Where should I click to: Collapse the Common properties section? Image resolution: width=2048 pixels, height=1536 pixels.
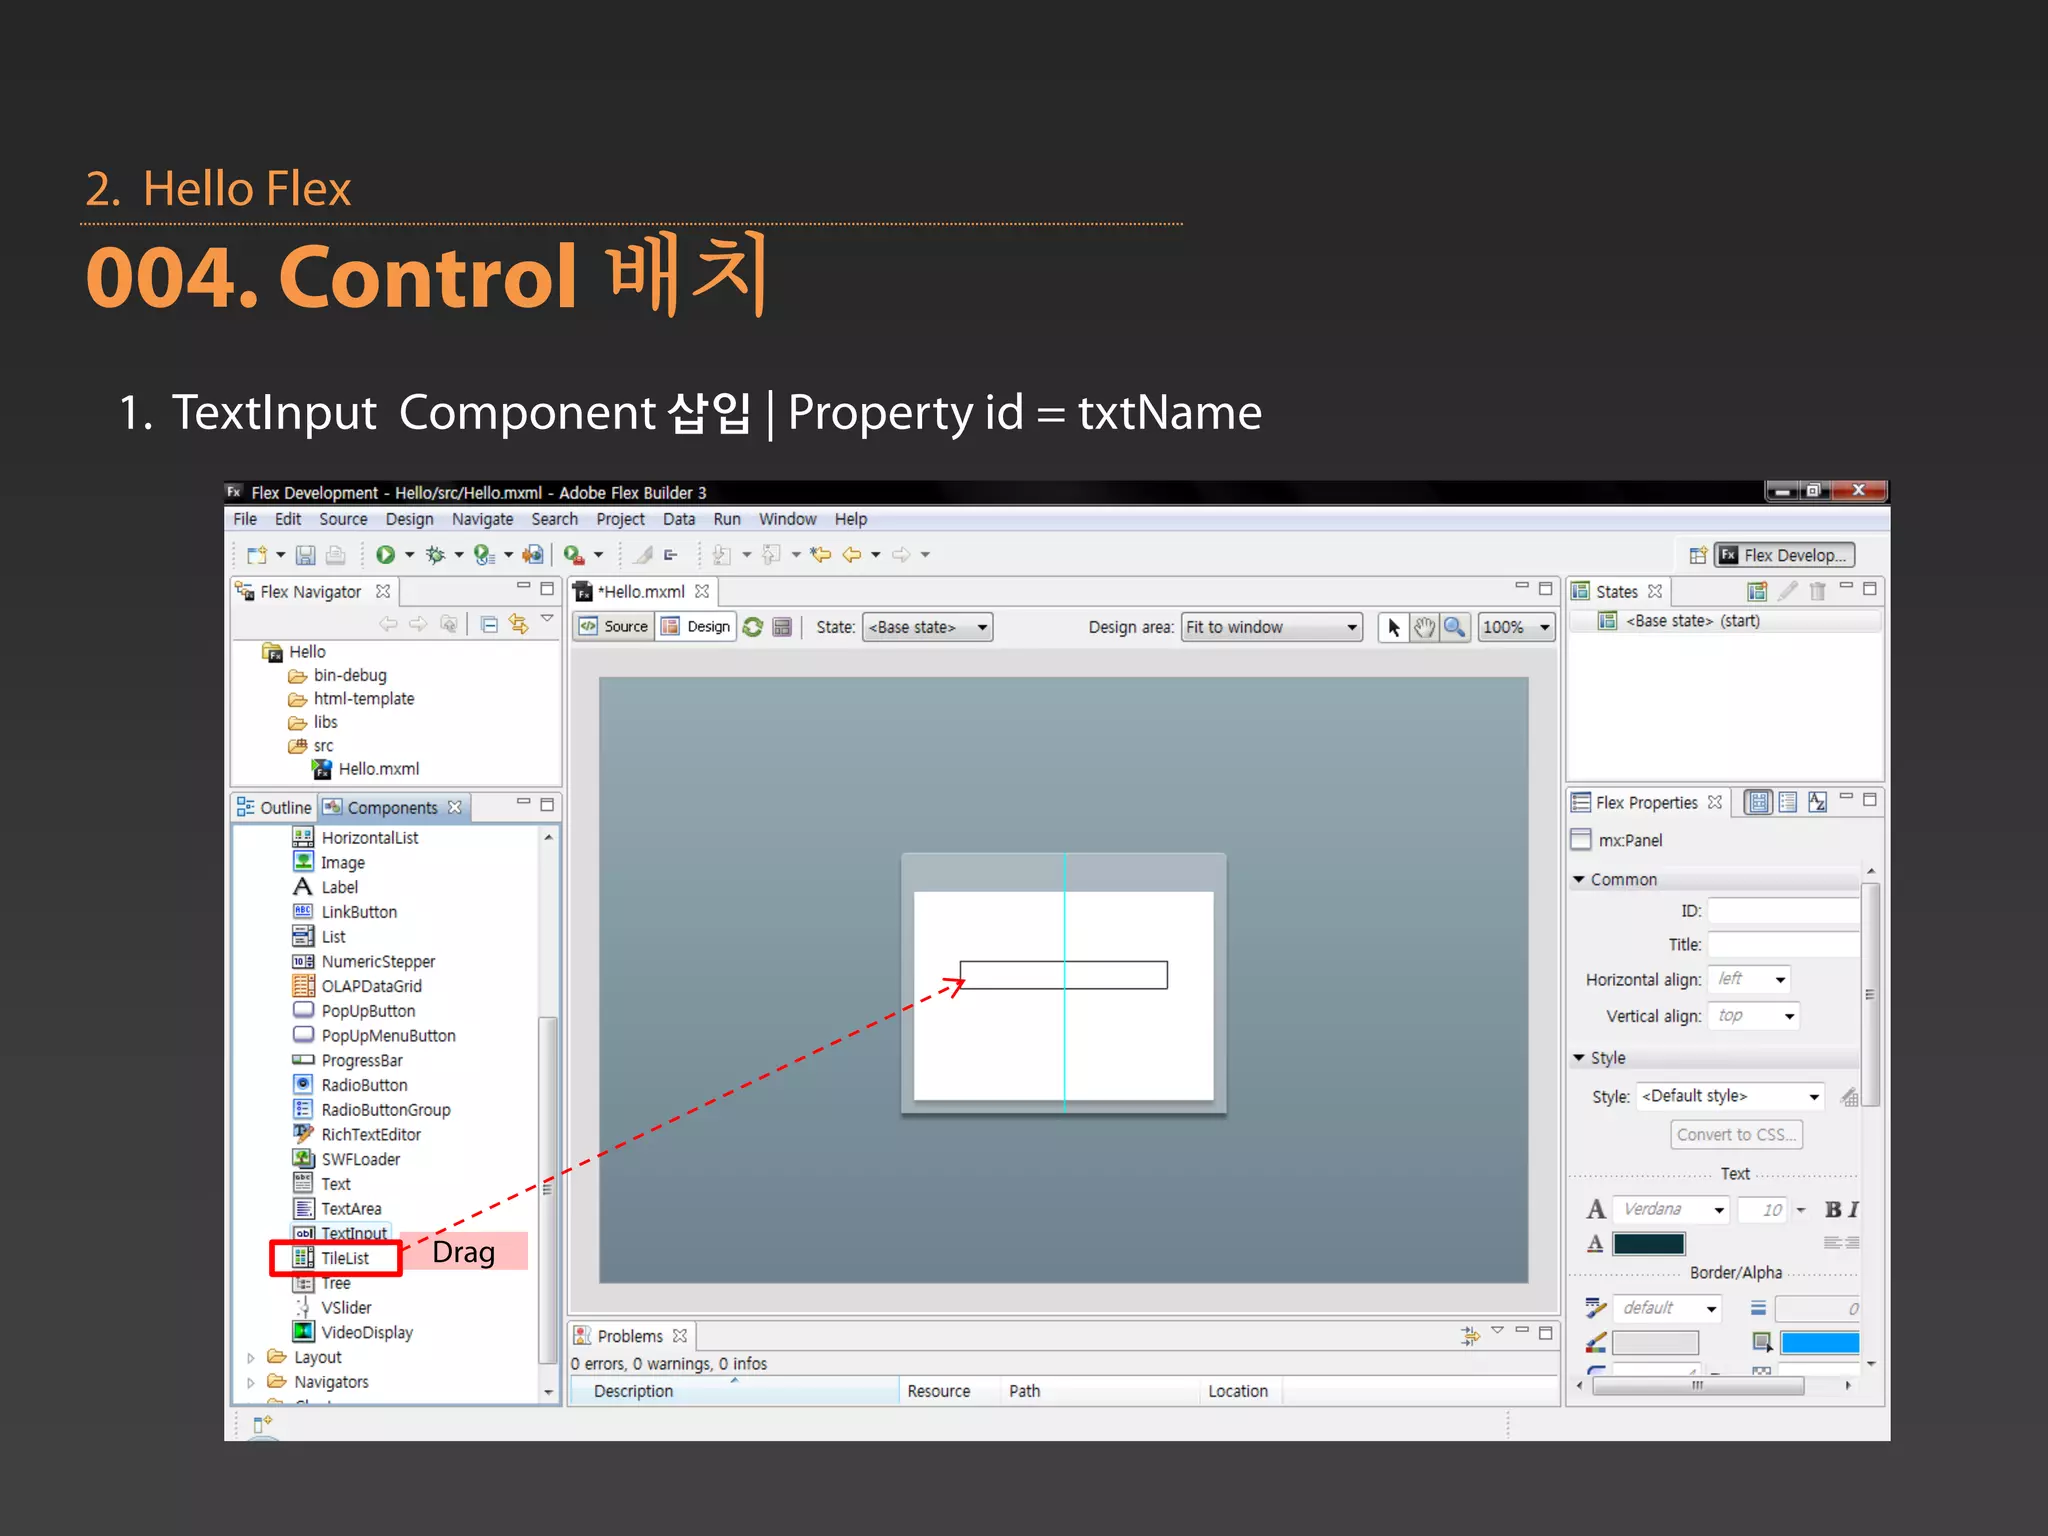1579,879
